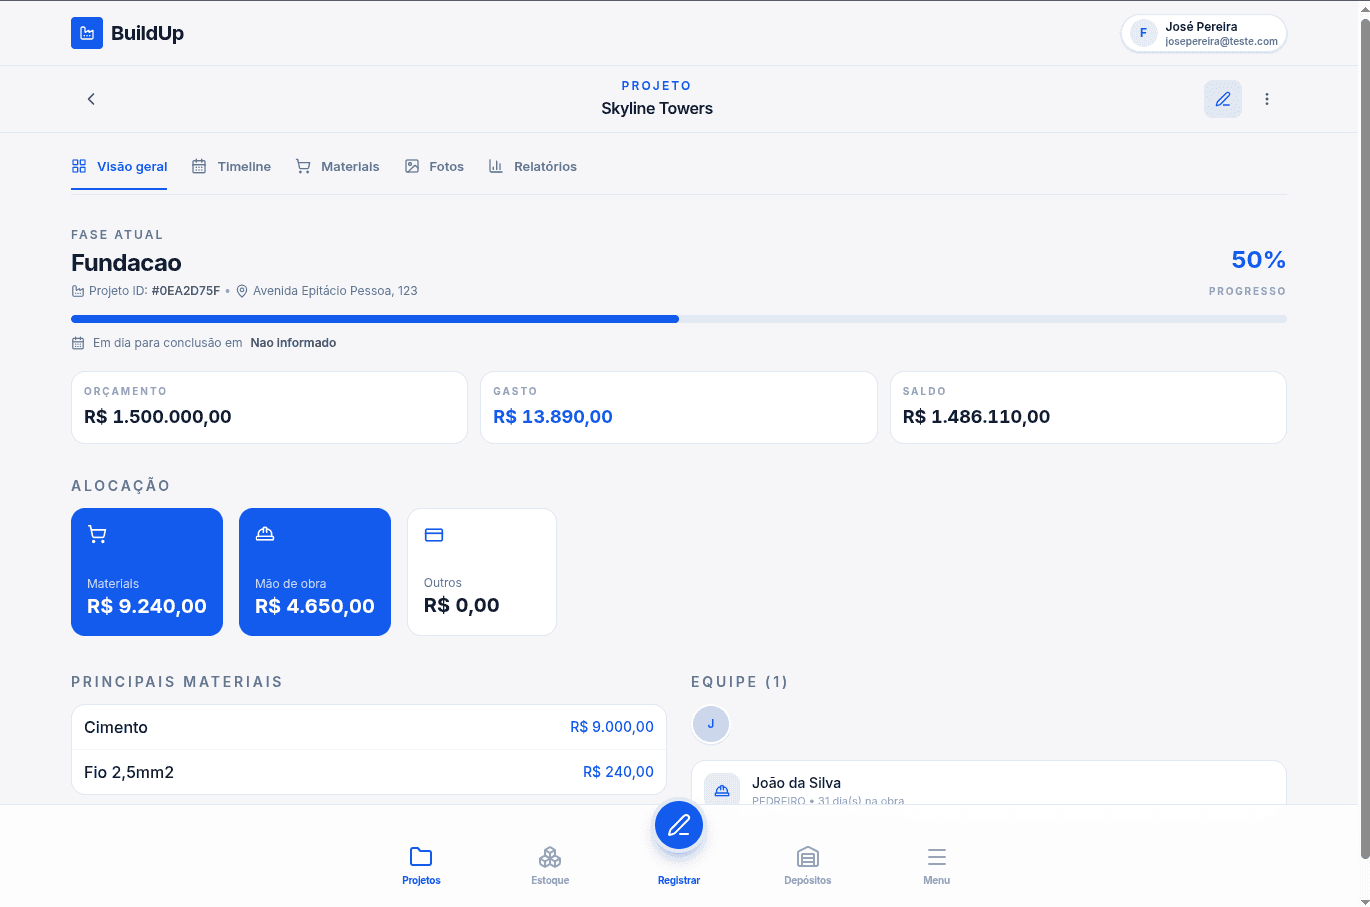Viewport: 1370px width, 907px height.
Task: Select the Mão de obra allocation card
Action: (315, 572)
